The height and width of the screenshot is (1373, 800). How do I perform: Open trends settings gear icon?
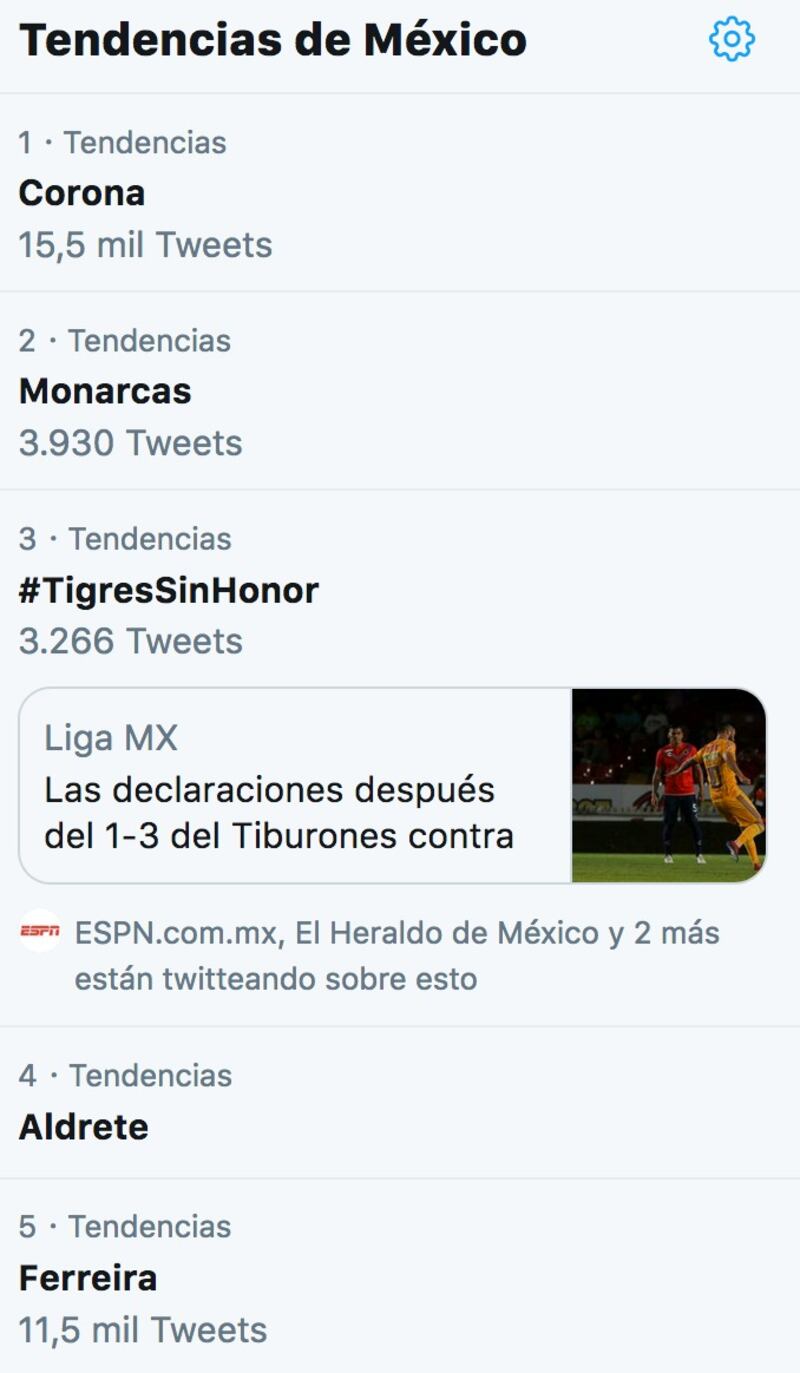click(x=732, y=39)
